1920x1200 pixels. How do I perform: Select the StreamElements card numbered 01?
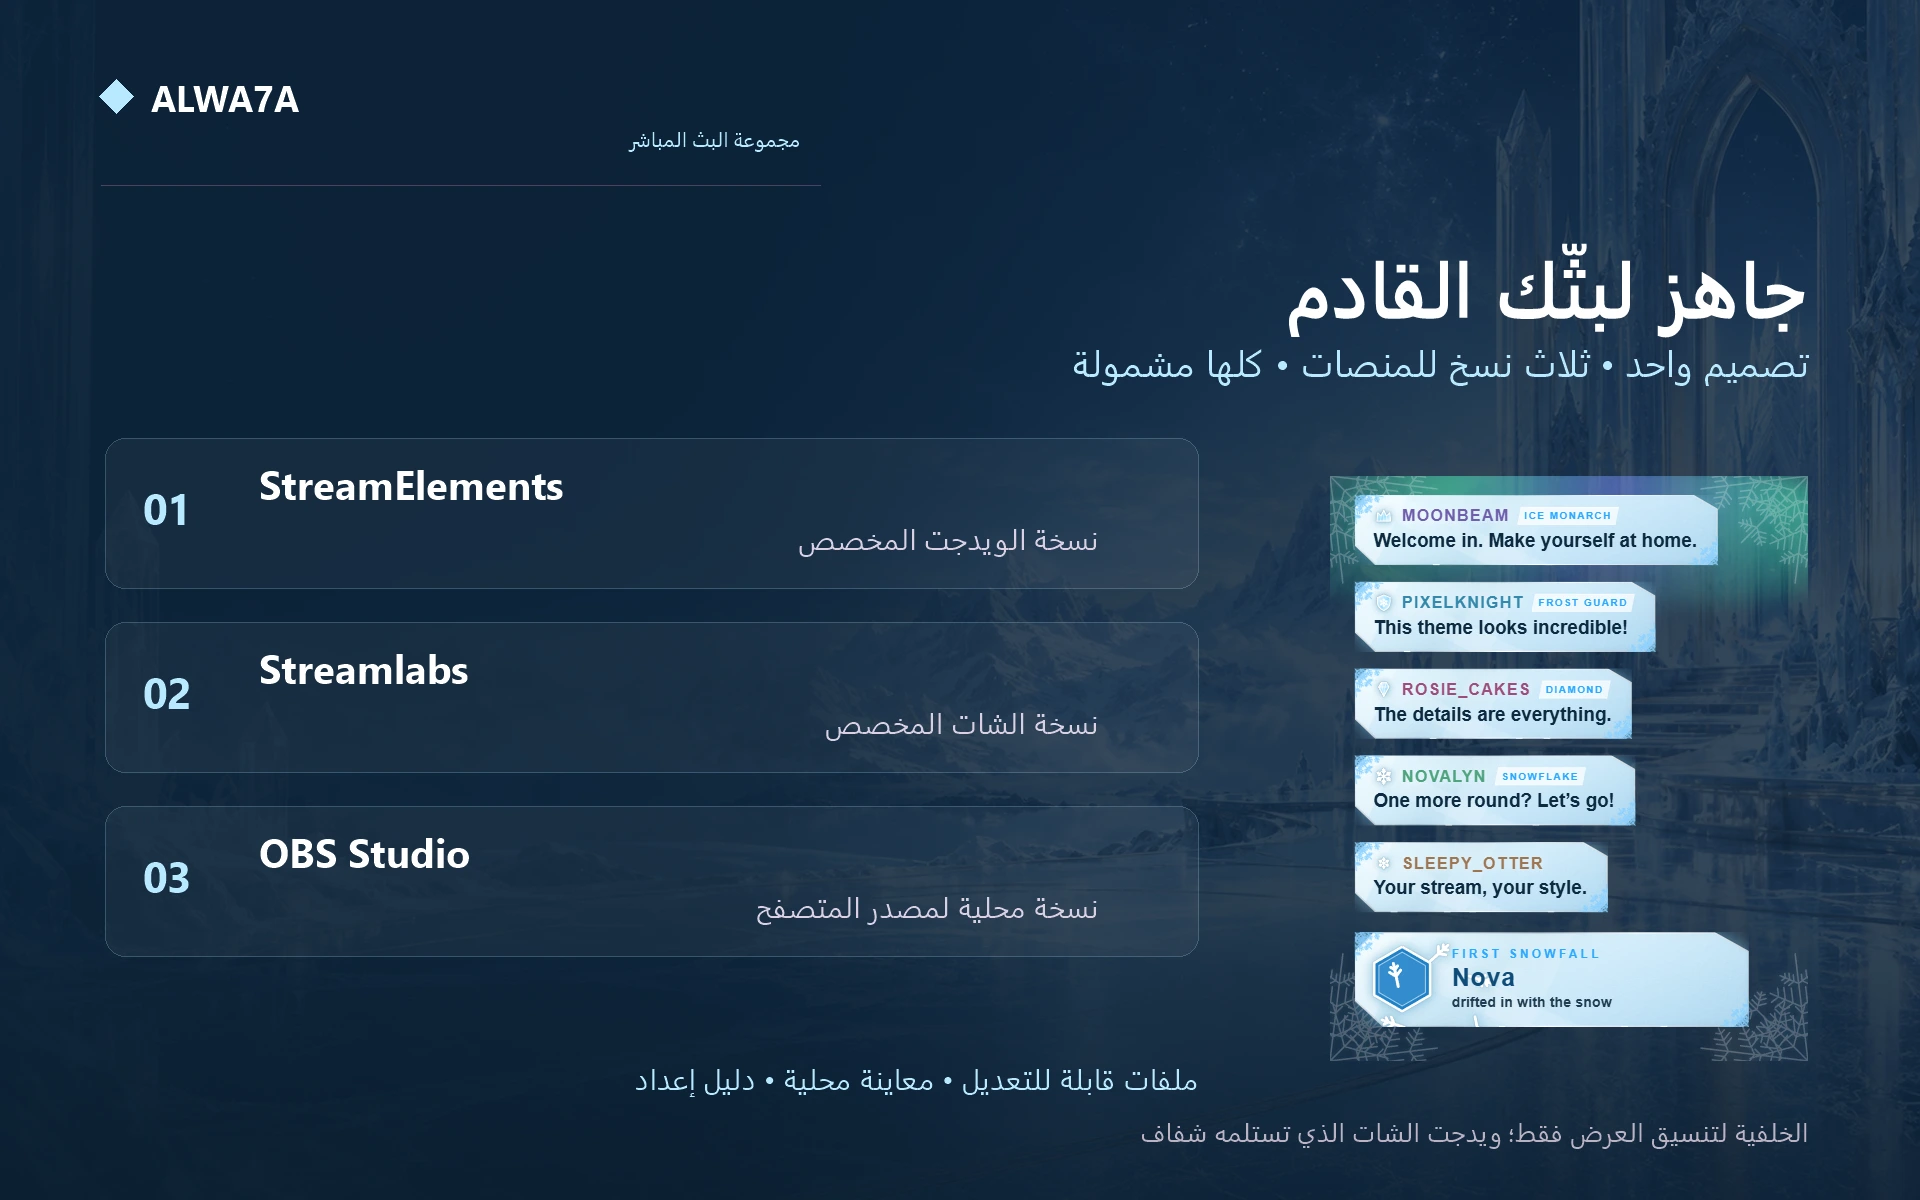[652, 513]
